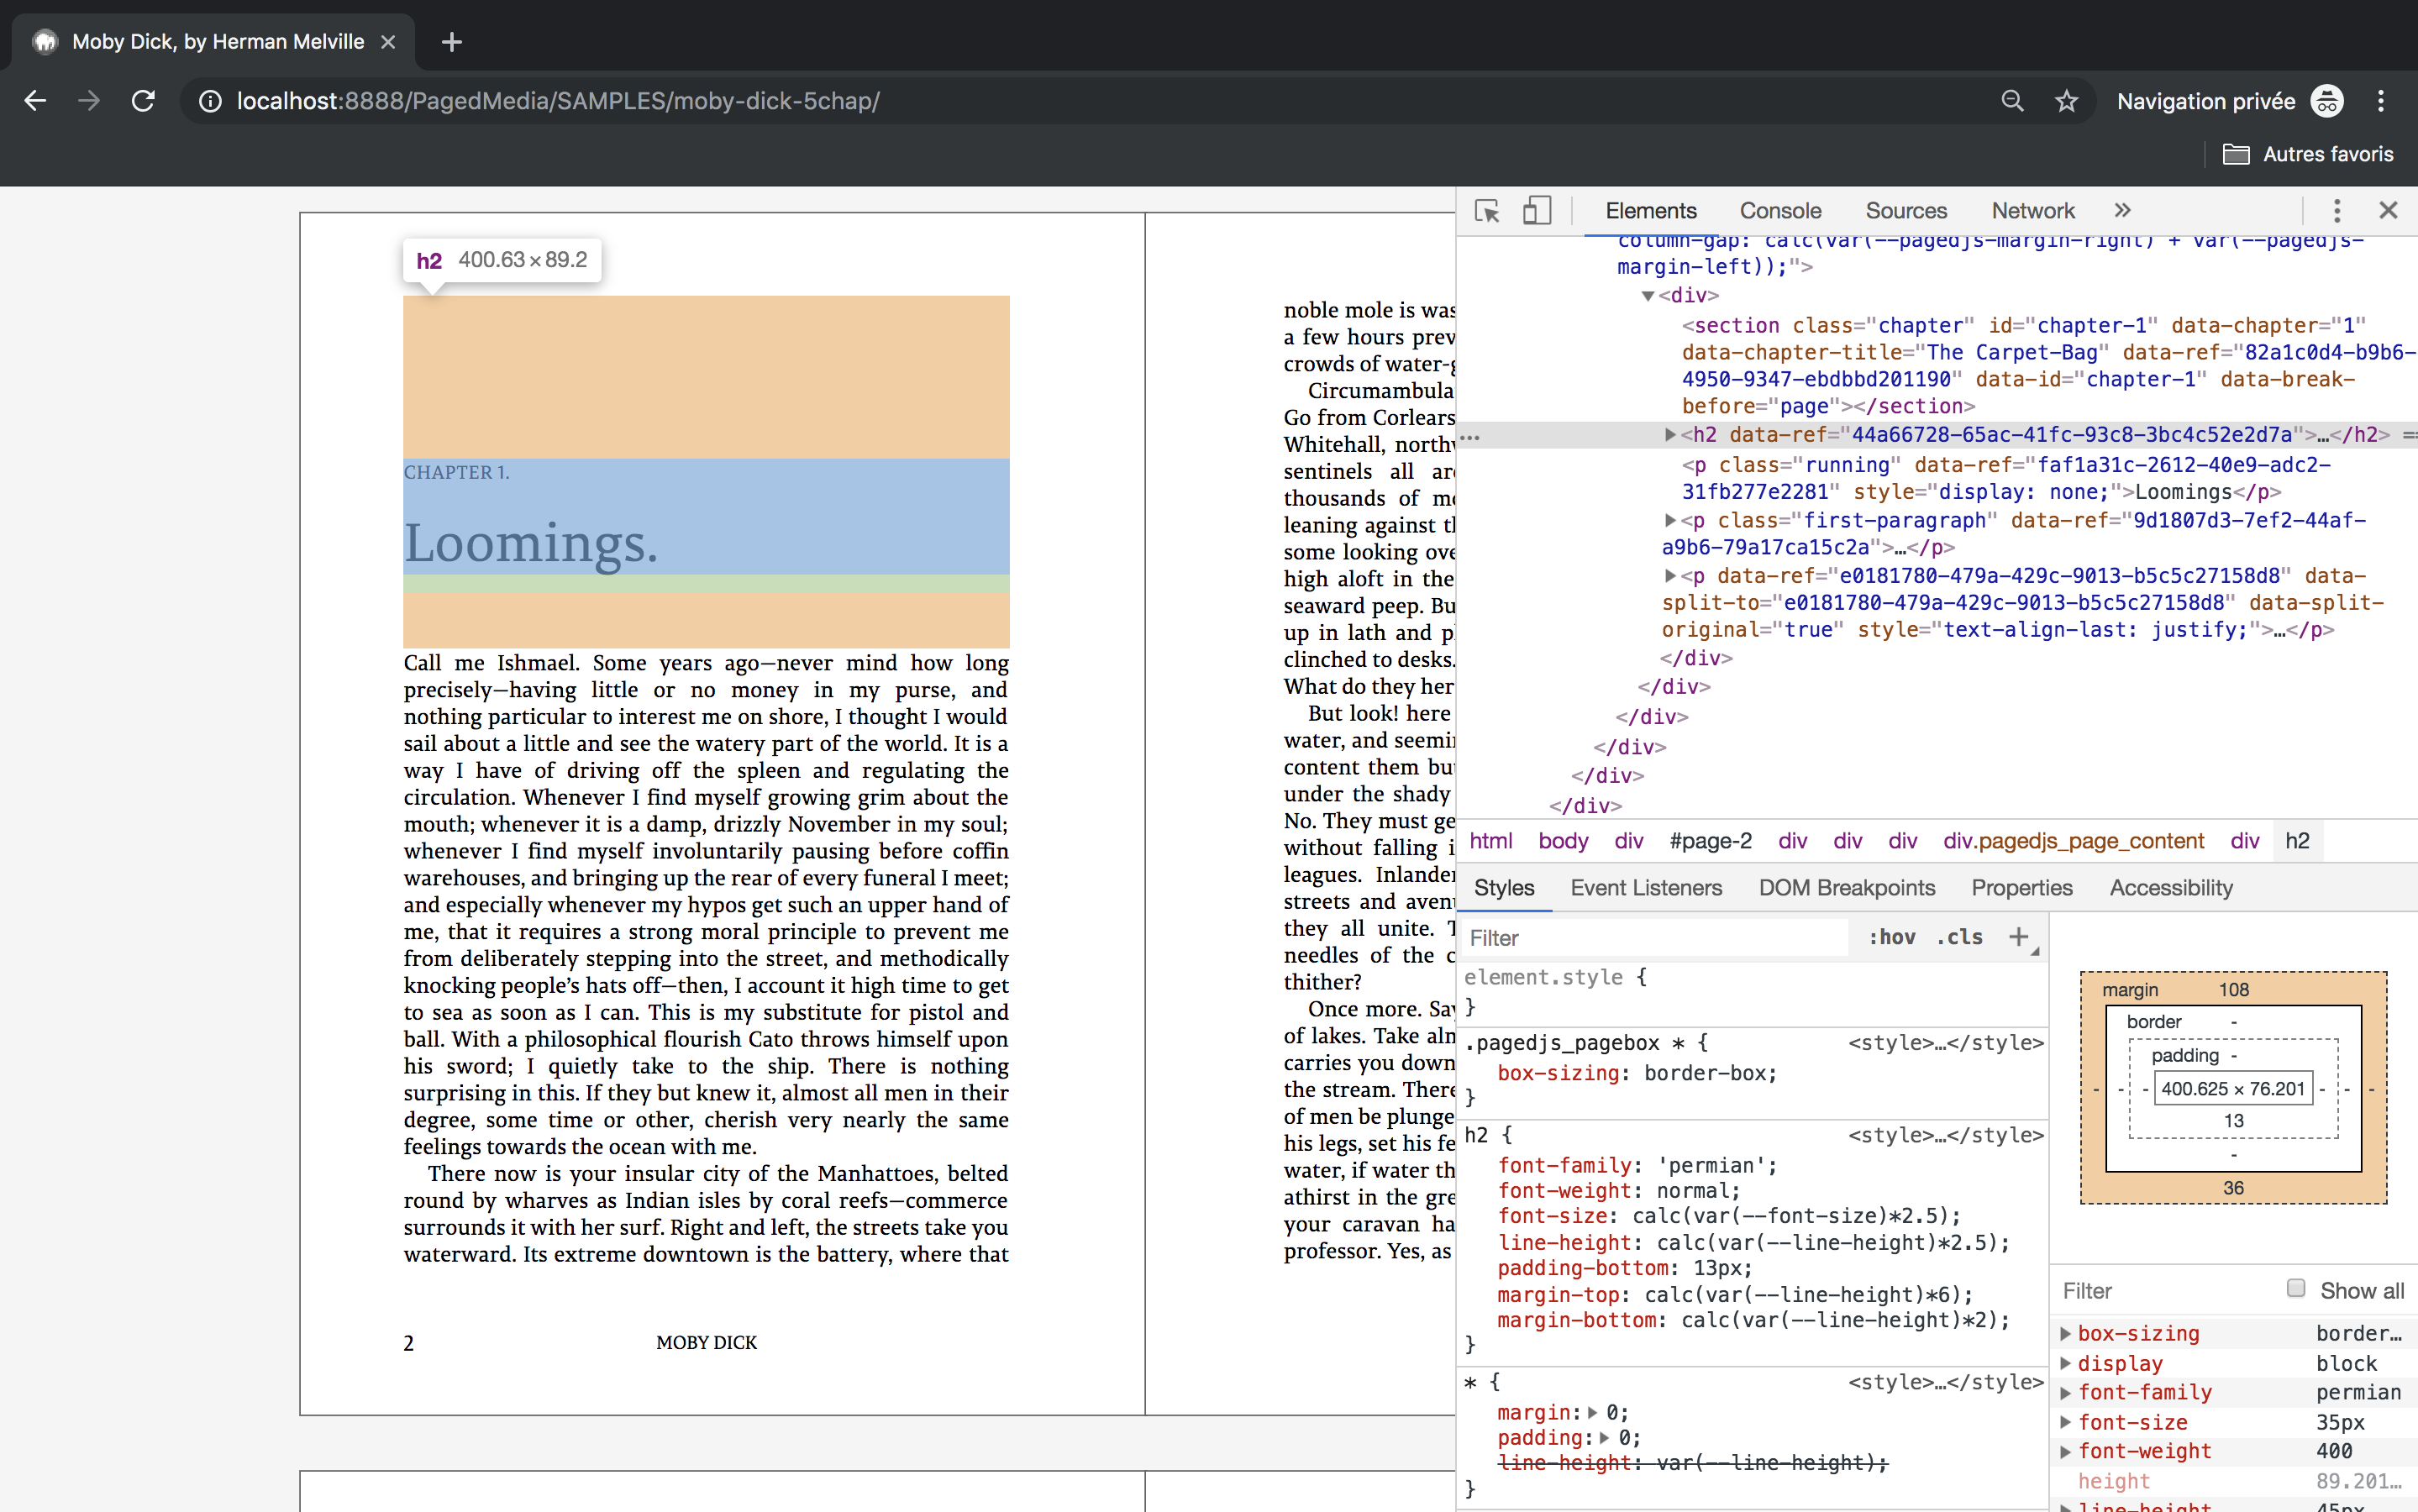
Task: Click the styles Filter input field
Action: coord(1650,938)
